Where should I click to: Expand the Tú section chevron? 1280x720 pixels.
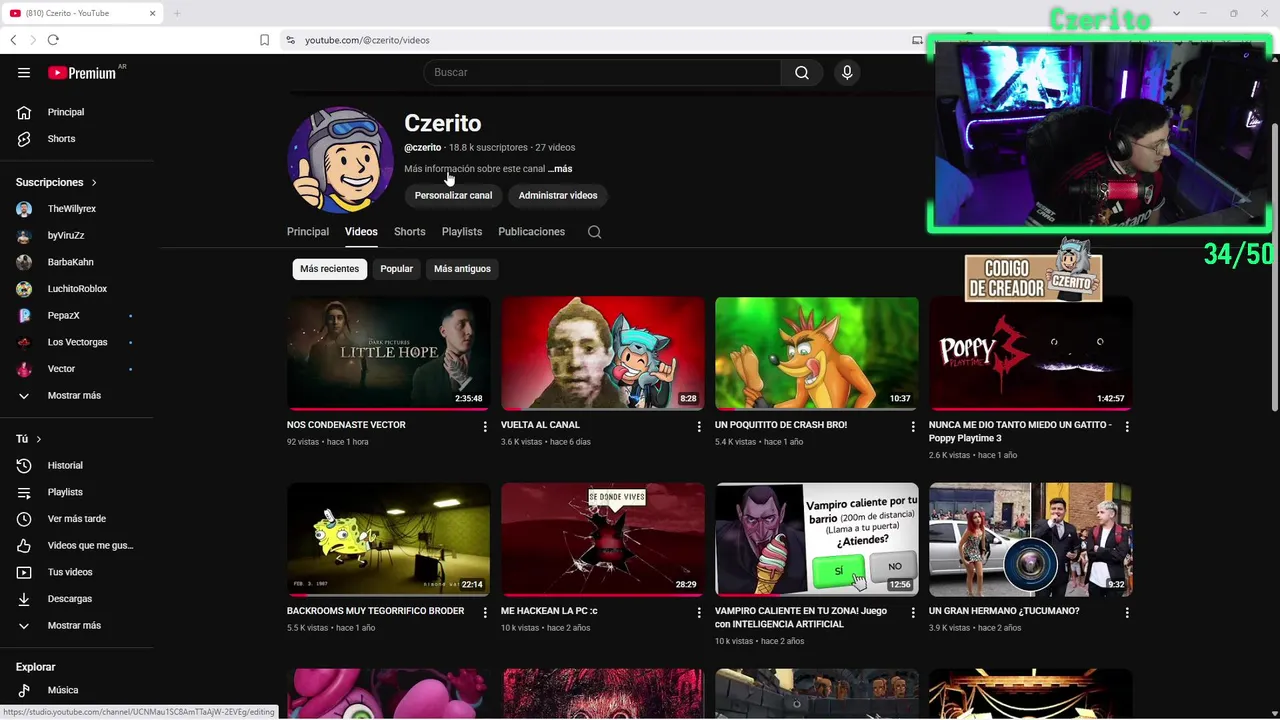(x=39, y=439)
